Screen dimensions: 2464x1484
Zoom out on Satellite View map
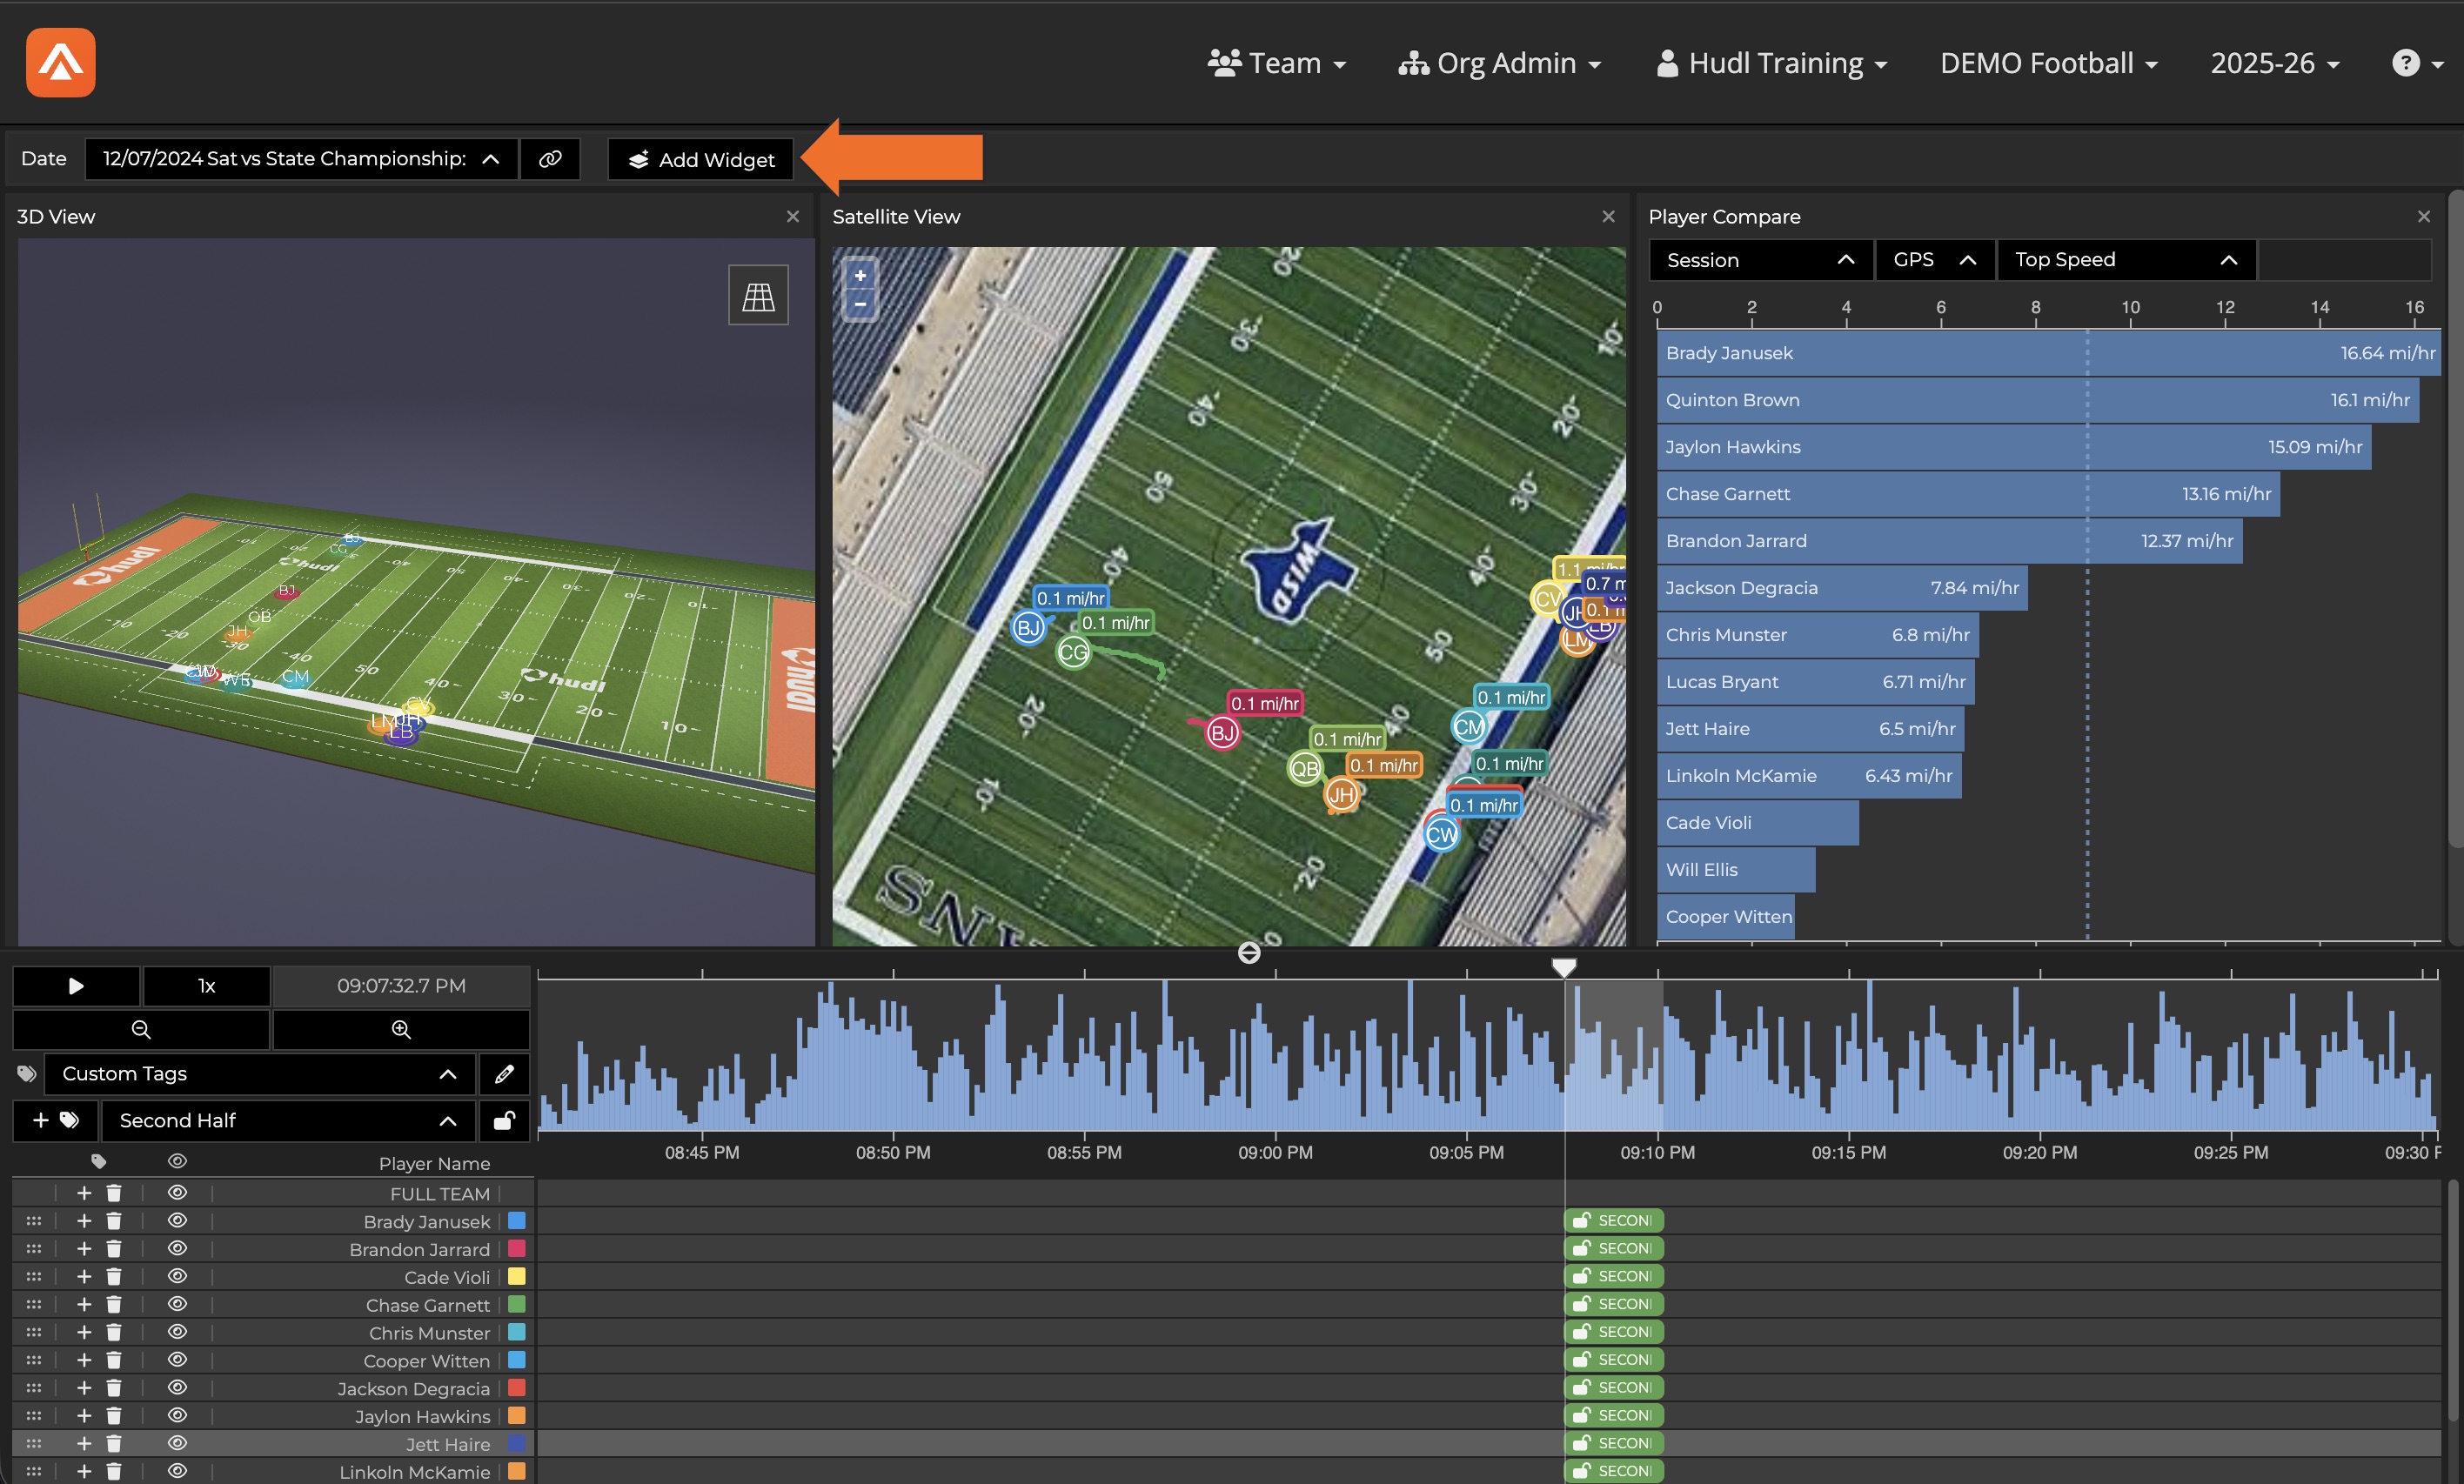coord(860,304)
